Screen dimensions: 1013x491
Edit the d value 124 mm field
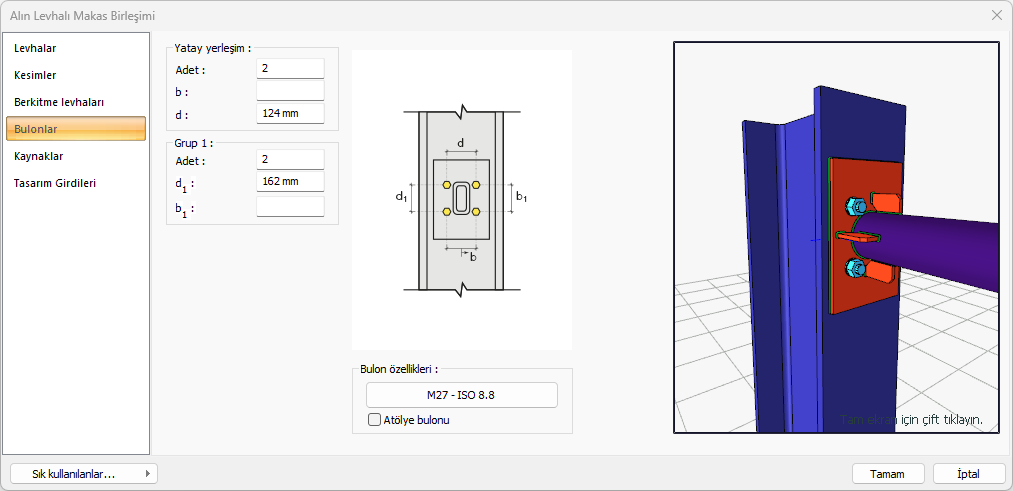point(290,113)
